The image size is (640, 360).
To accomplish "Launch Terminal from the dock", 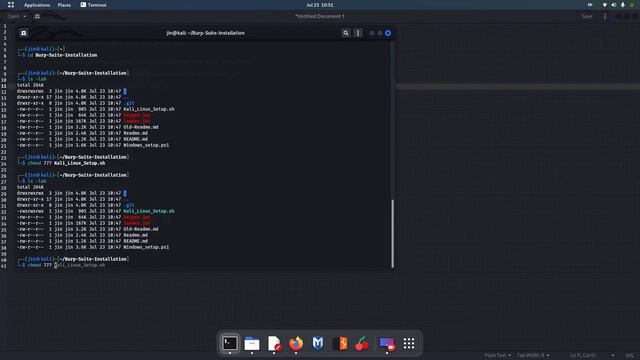I will click(230, 343).
